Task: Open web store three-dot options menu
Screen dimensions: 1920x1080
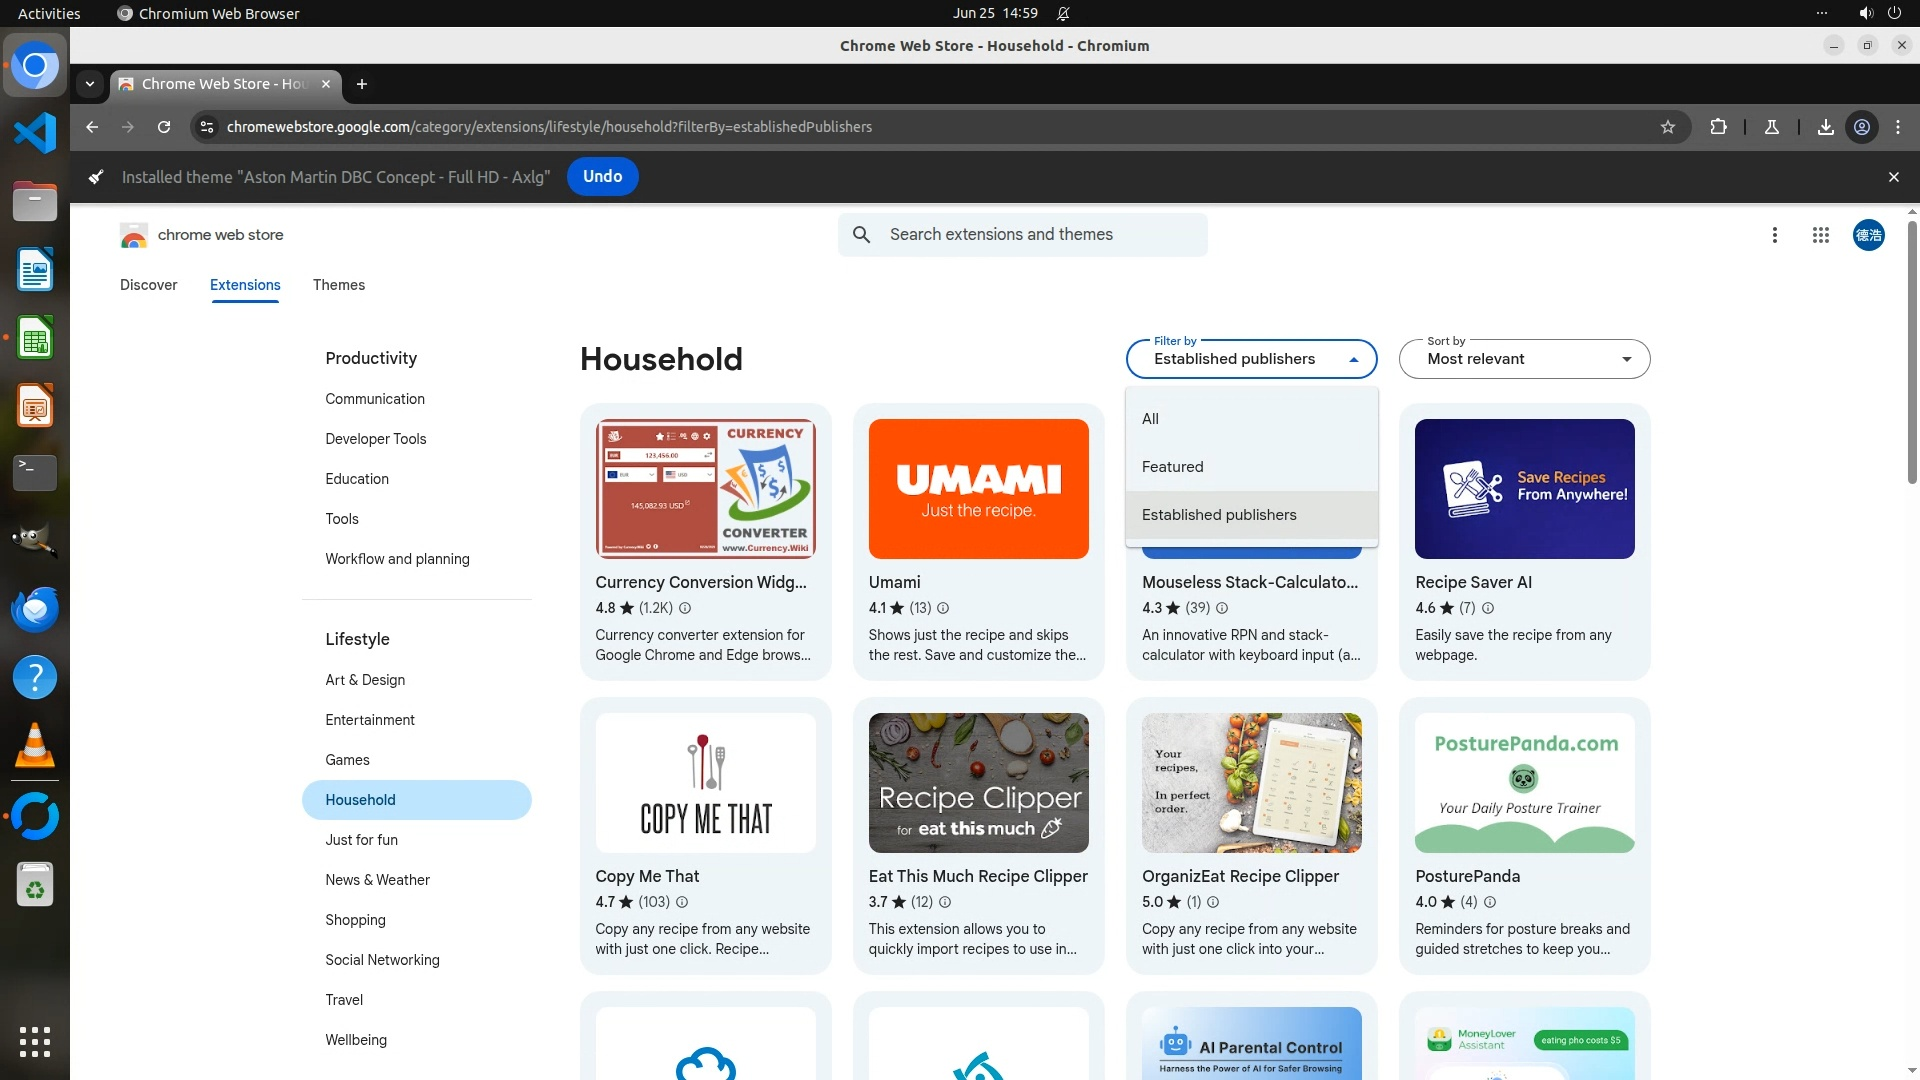Action: pos(1774,235)
